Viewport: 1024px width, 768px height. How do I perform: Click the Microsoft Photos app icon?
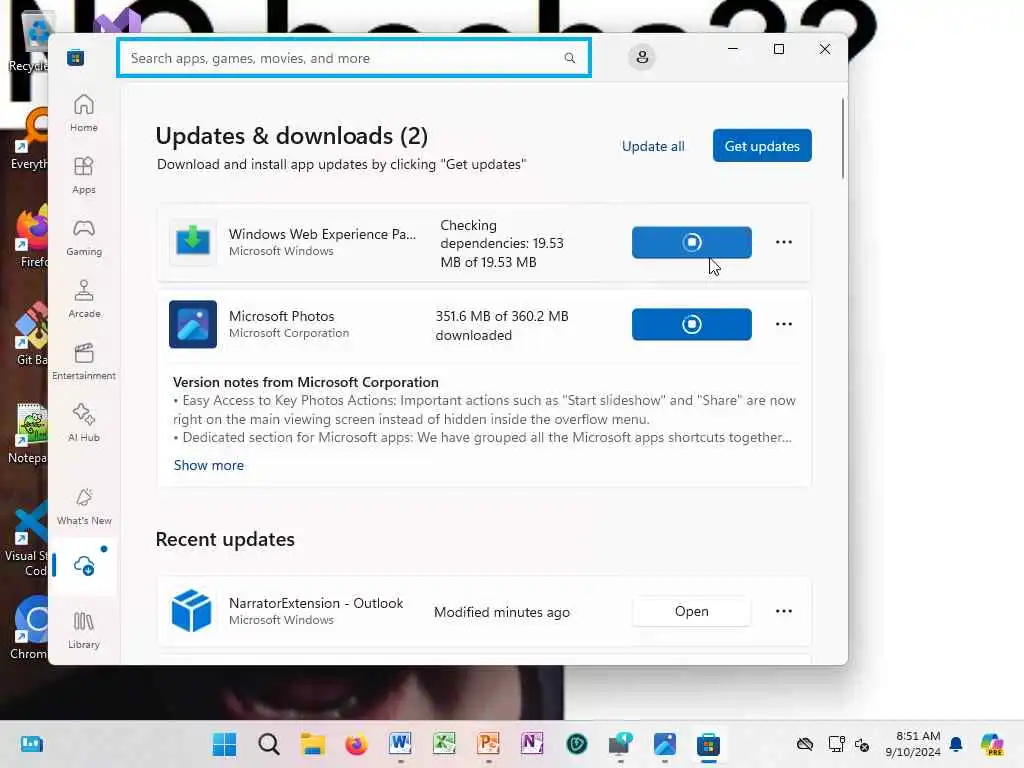click(193, 324)
